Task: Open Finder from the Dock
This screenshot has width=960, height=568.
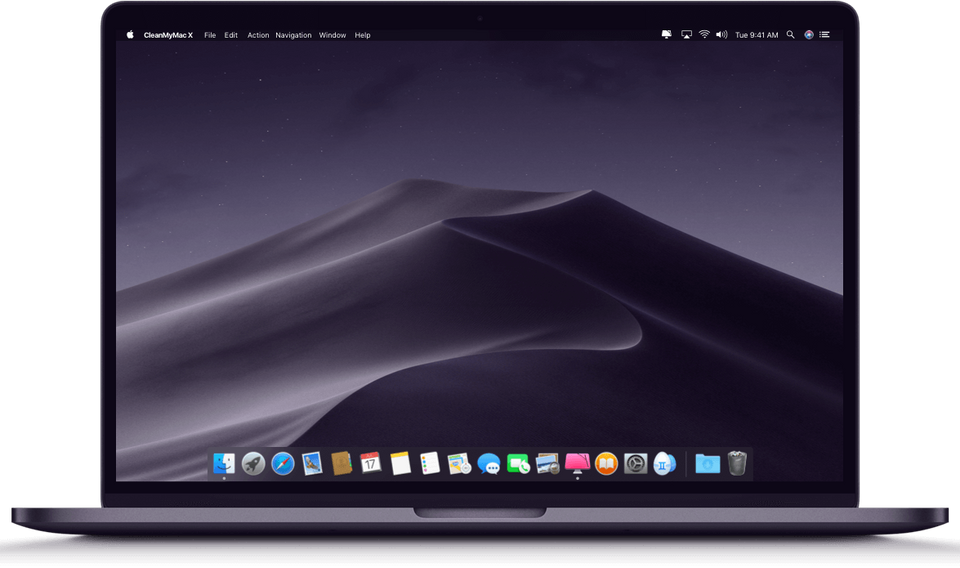Action: click(223, 463)
